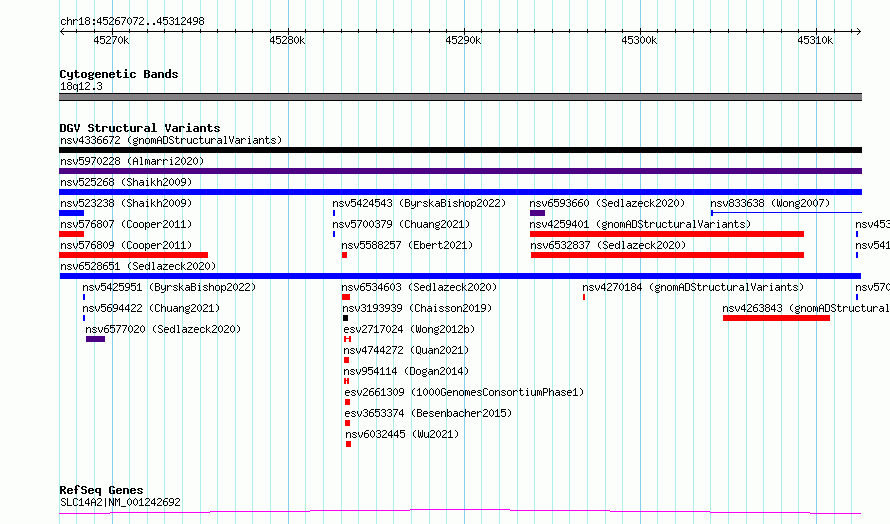Select the nsv954114 Dogan2014 marker
This screenshot has height=524, width=890.
(346, 381)
